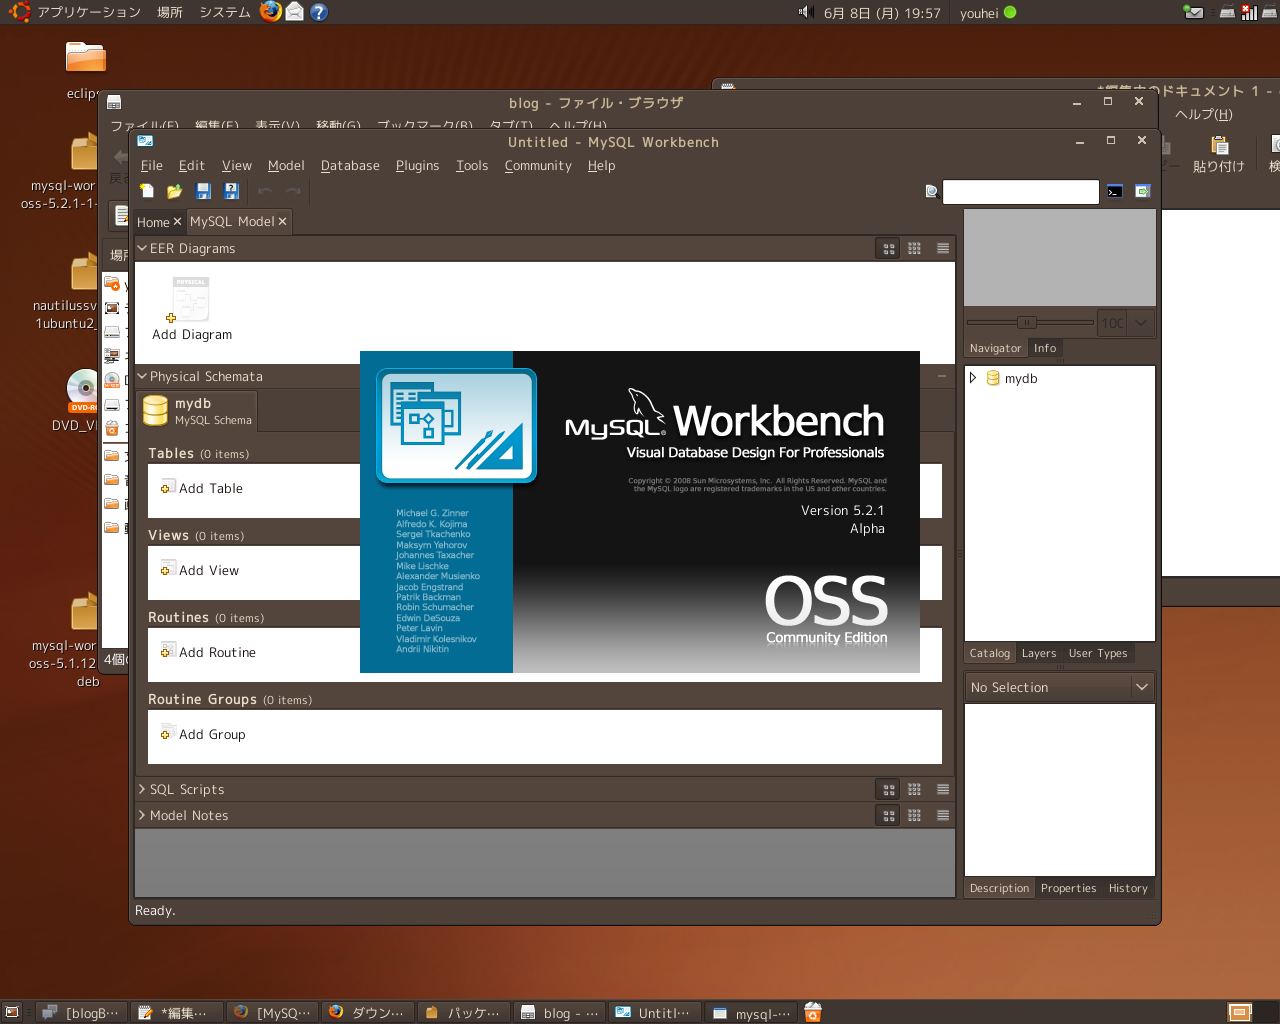Switch to the Layers tab
The width and height of the screenshot is (1280, 1024).
pos(1038,654)
